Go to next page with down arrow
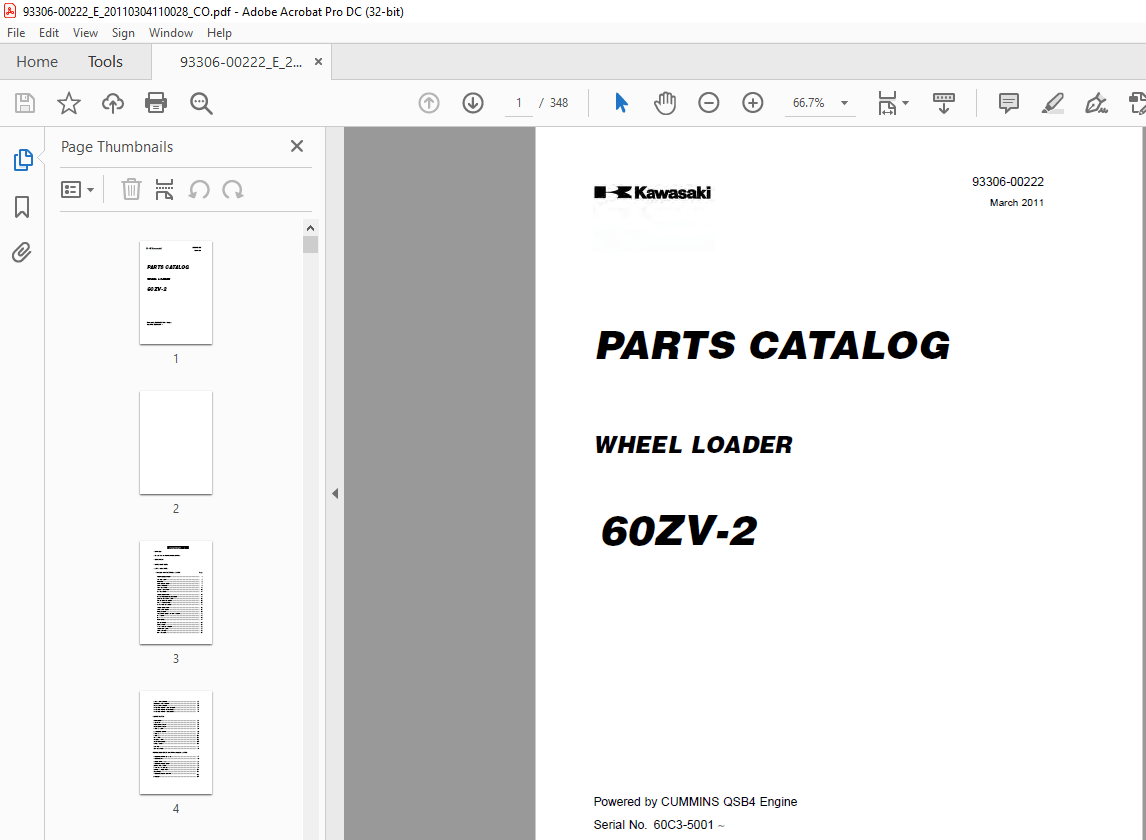 click(472, 103)
